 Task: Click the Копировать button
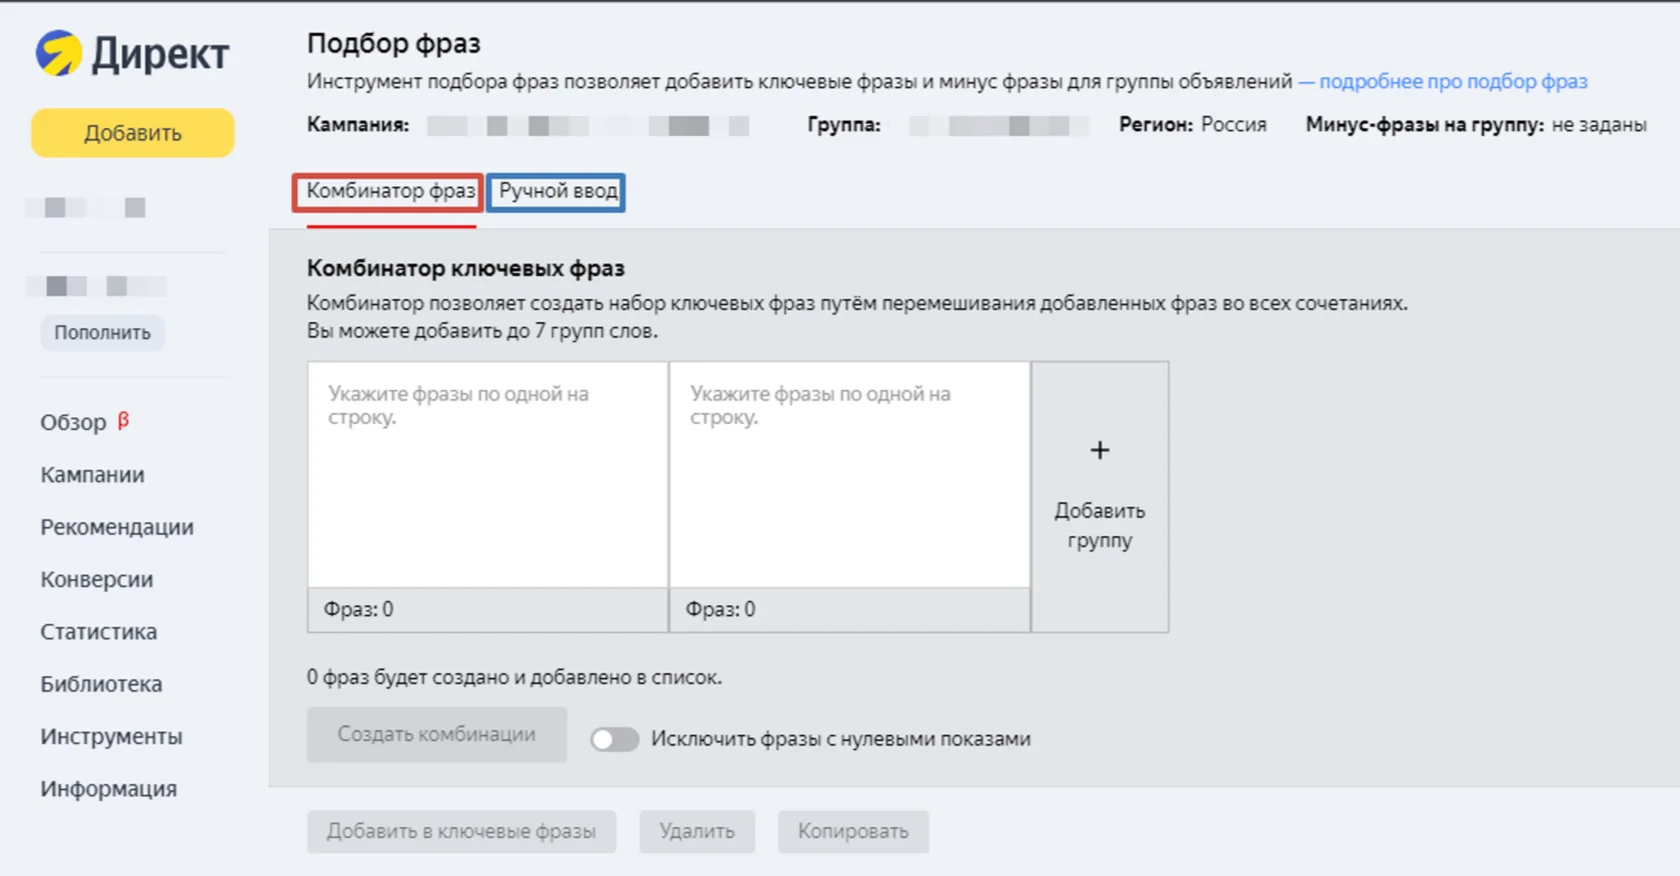(x=853, y=831)
